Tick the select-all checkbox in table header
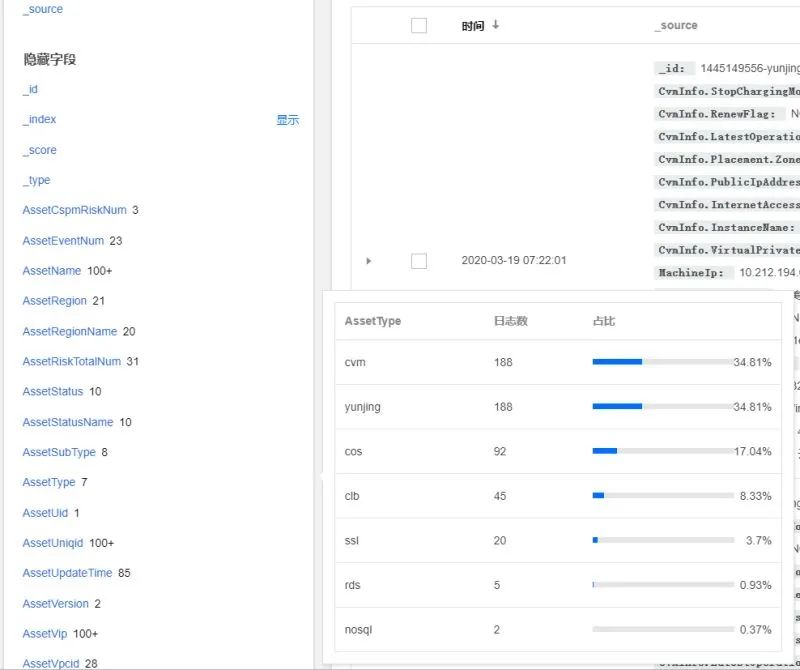Image resolution: width=800 pixels, height=670 pixels. (x=419, y=26)
